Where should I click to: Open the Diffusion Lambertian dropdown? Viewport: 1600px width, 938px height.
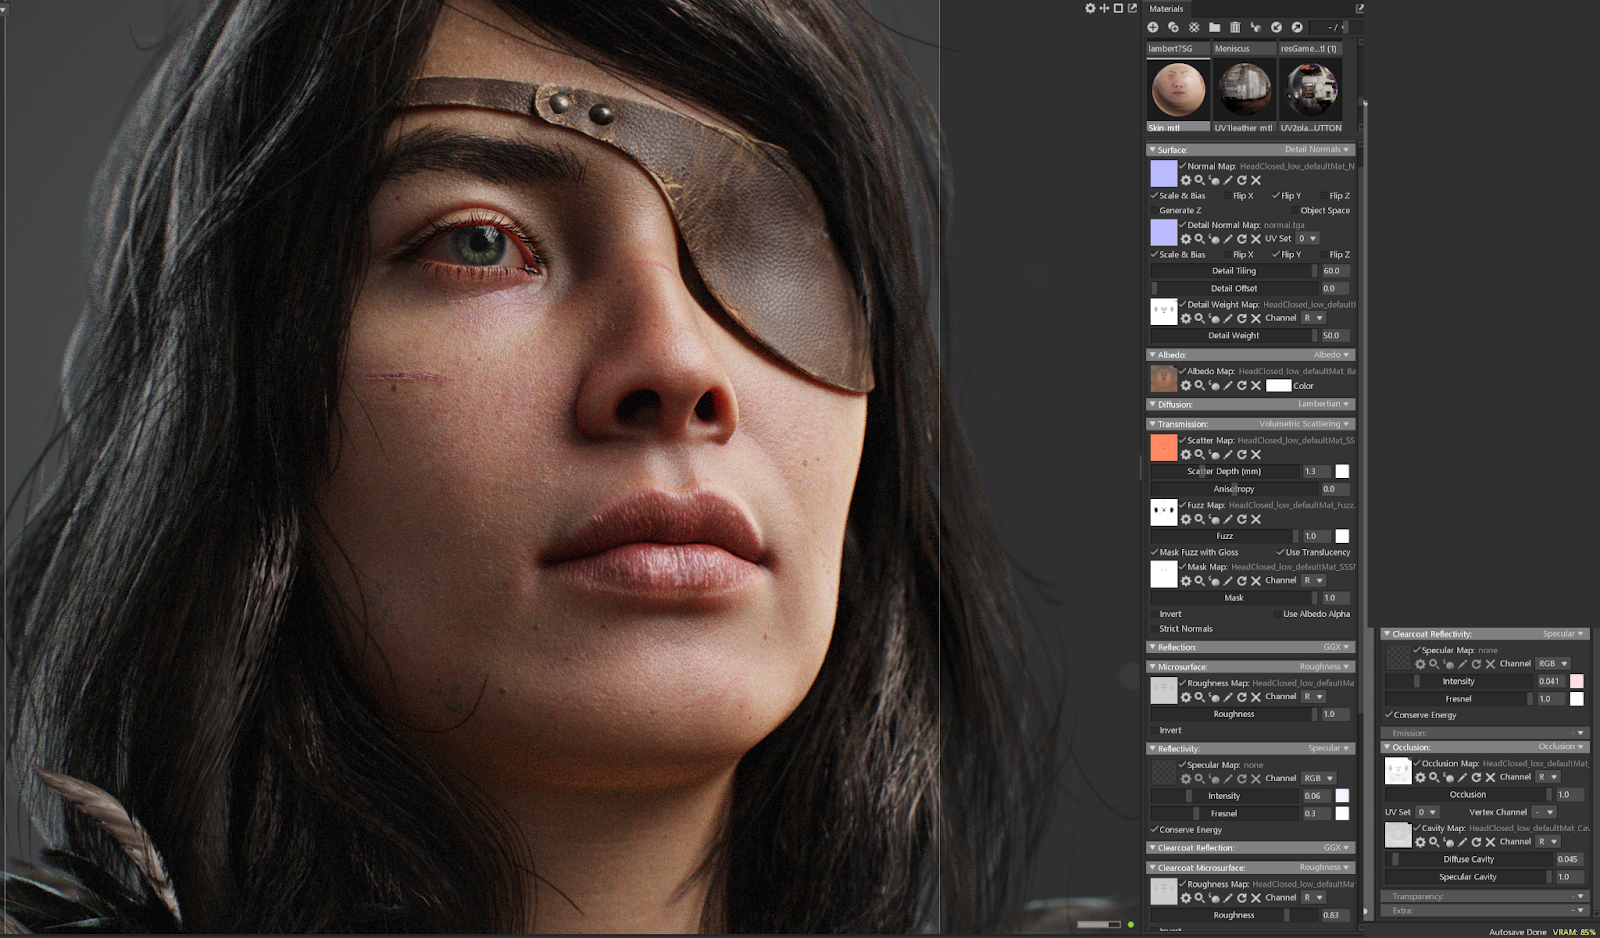point(1323,405)
